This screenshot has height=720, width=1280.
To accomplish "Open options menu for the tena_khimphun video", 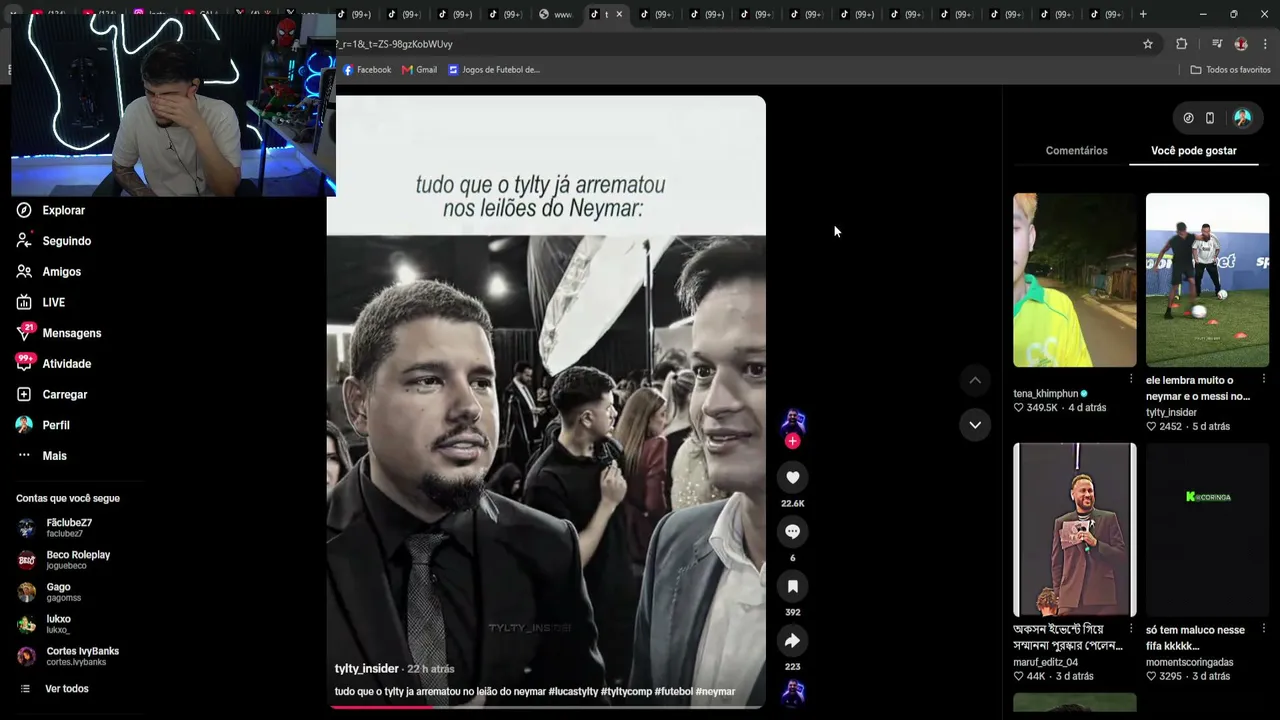I will (1131, 379).
